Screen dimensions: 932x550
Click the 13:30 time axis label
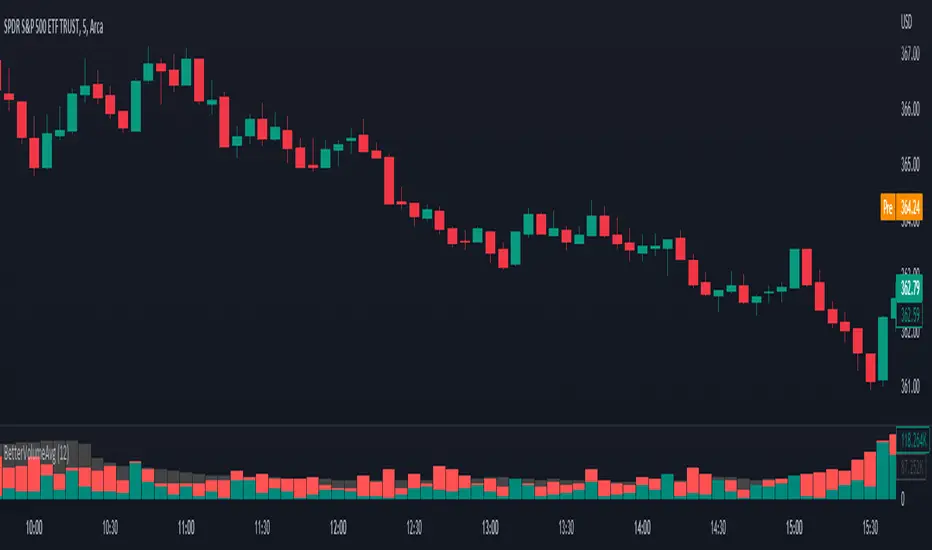click(566, 525)
